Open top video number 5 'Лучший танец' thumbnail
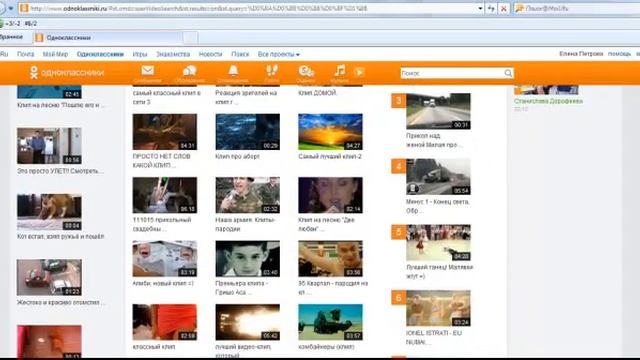 (438, 242)
